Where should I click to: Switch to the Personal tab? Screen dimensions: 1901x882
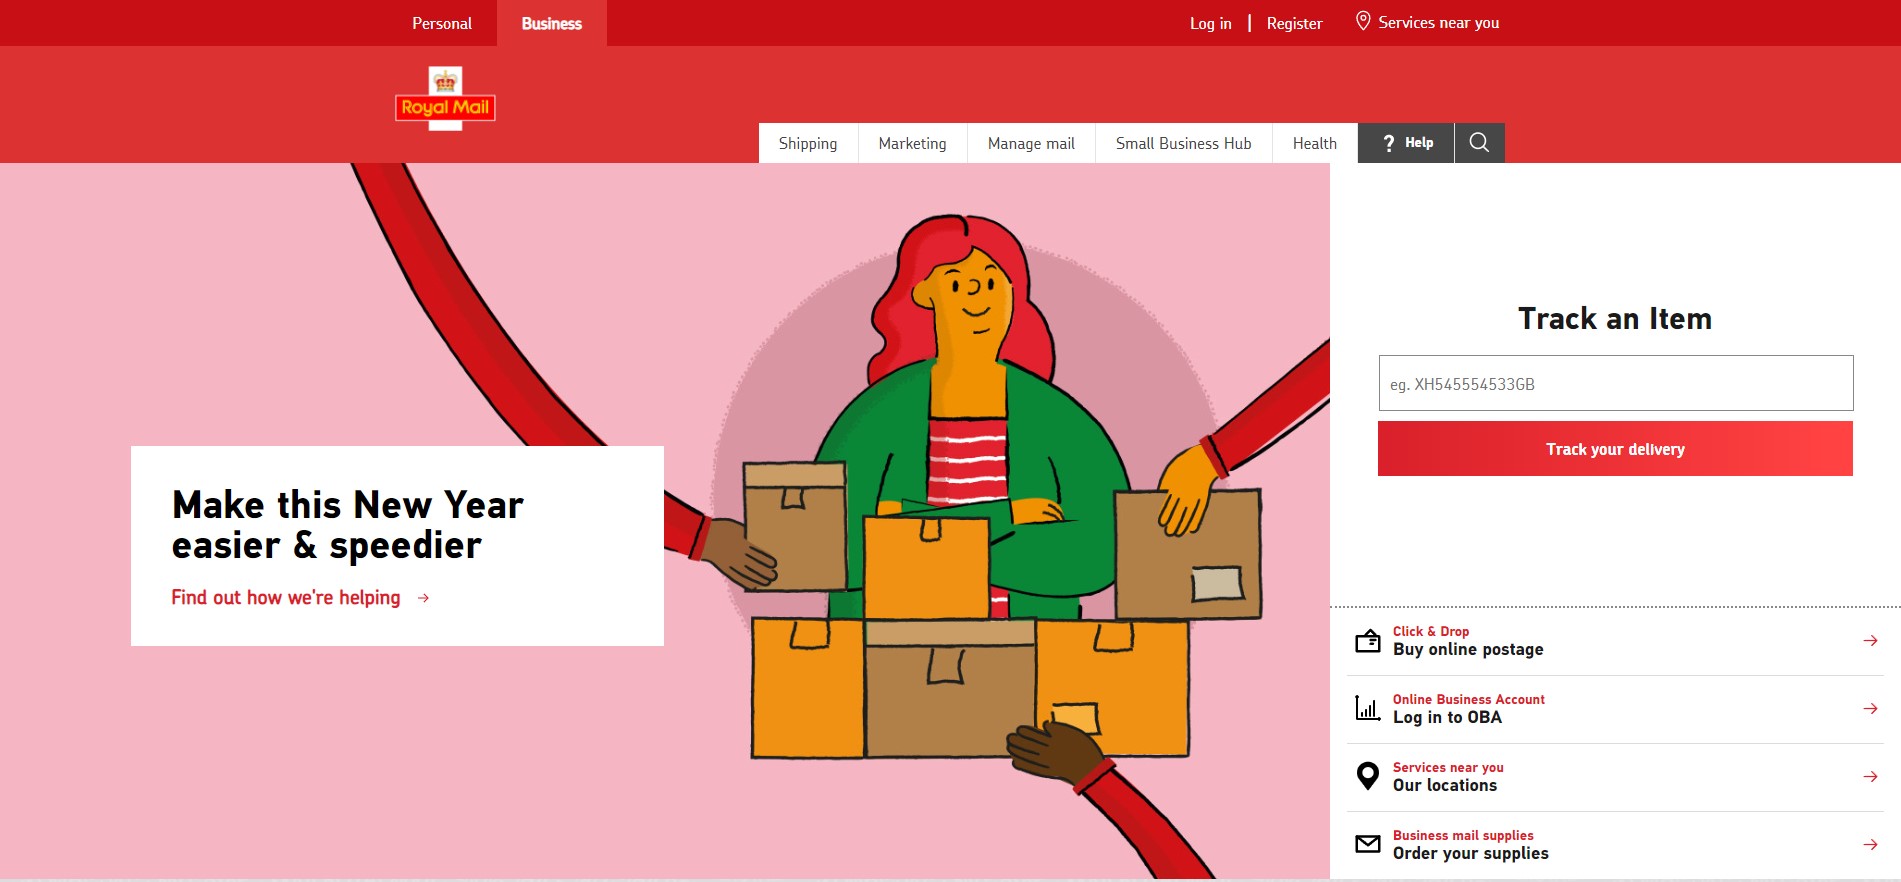(x=441, y=23)
